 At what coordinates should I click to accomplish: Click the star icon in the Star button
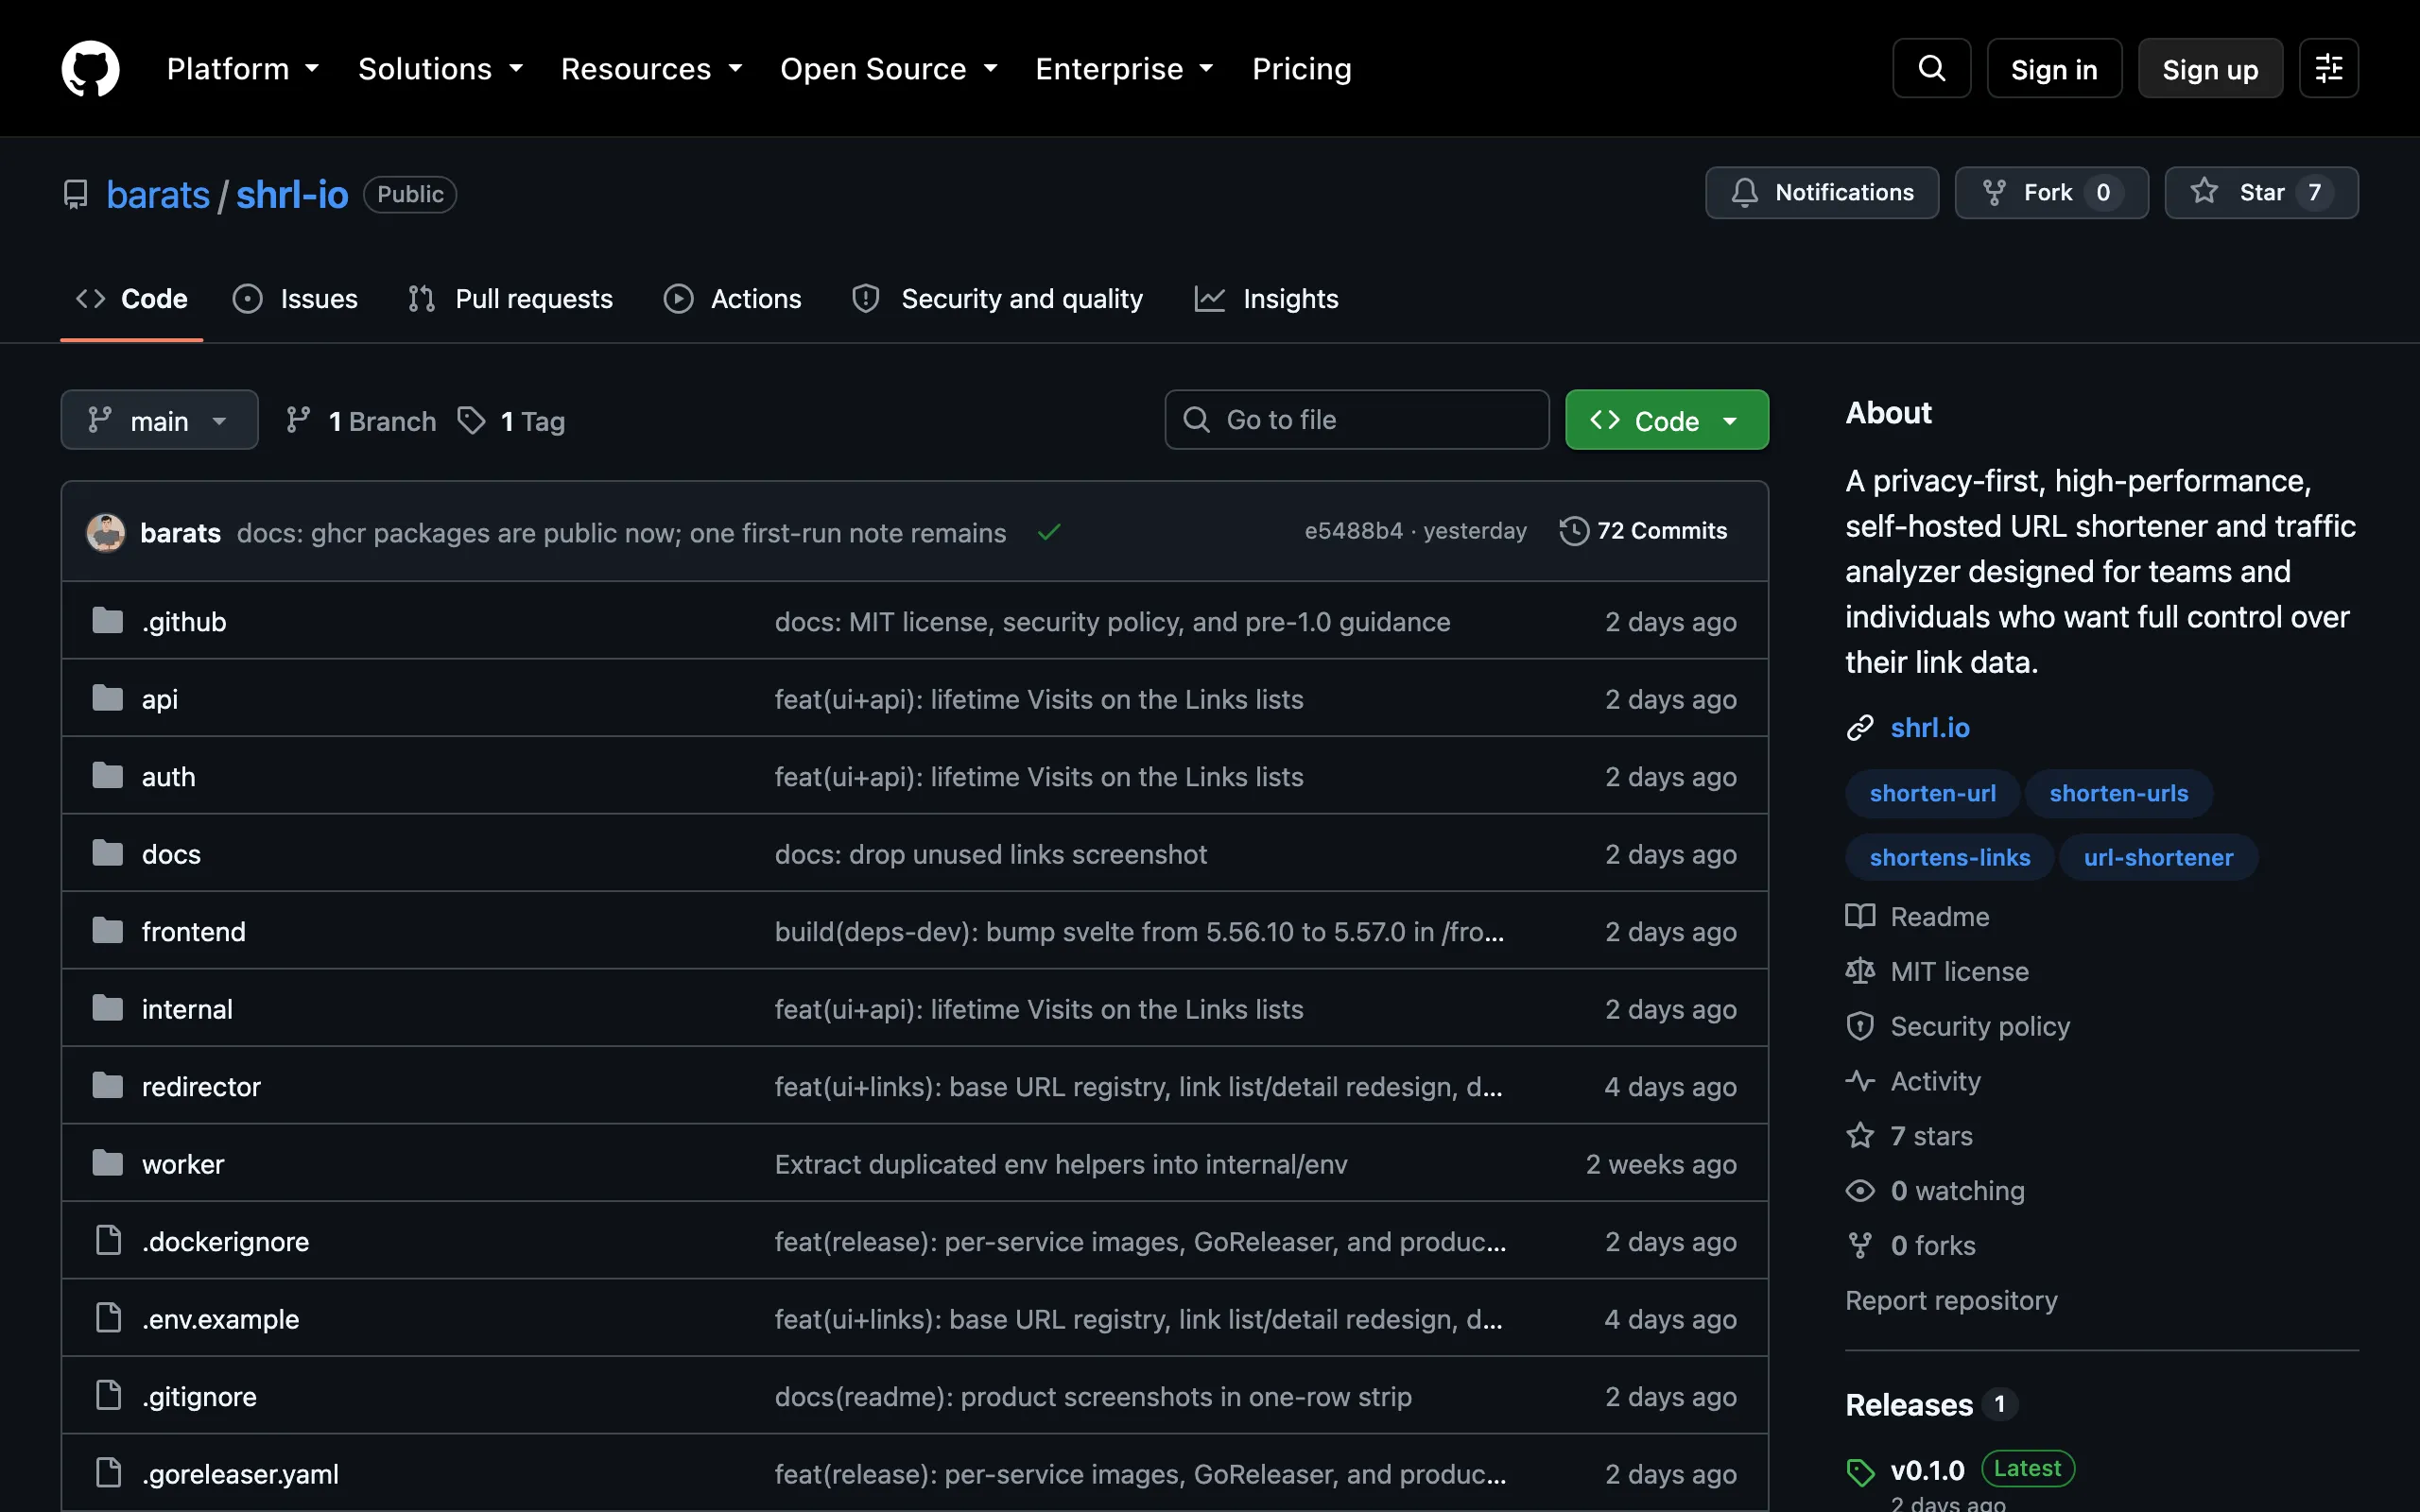(2204, 191)
